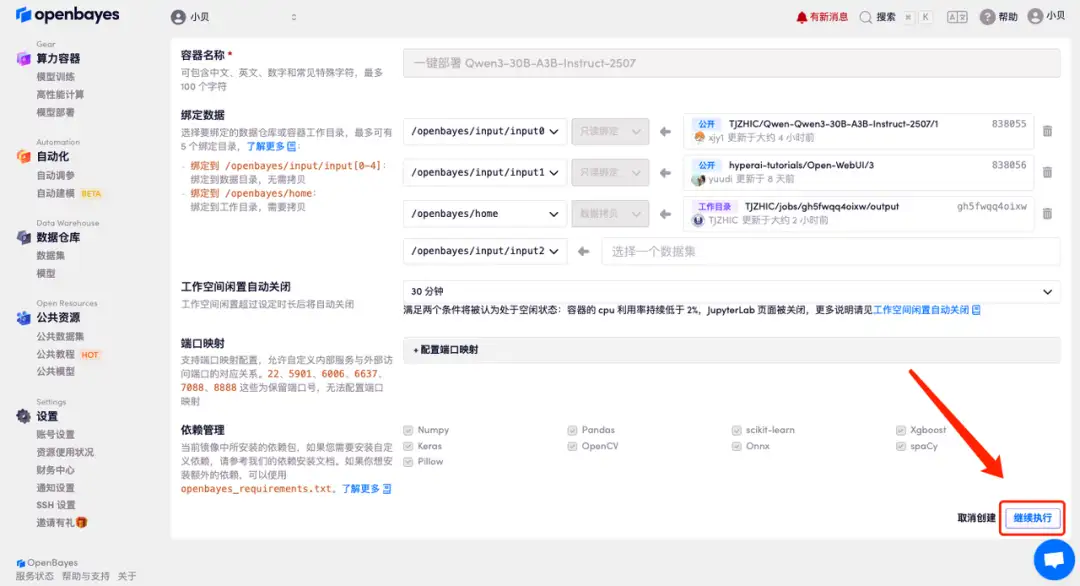Click the 搜索 magnifier icon
The image size is (1080, 586).
point(866,17)
